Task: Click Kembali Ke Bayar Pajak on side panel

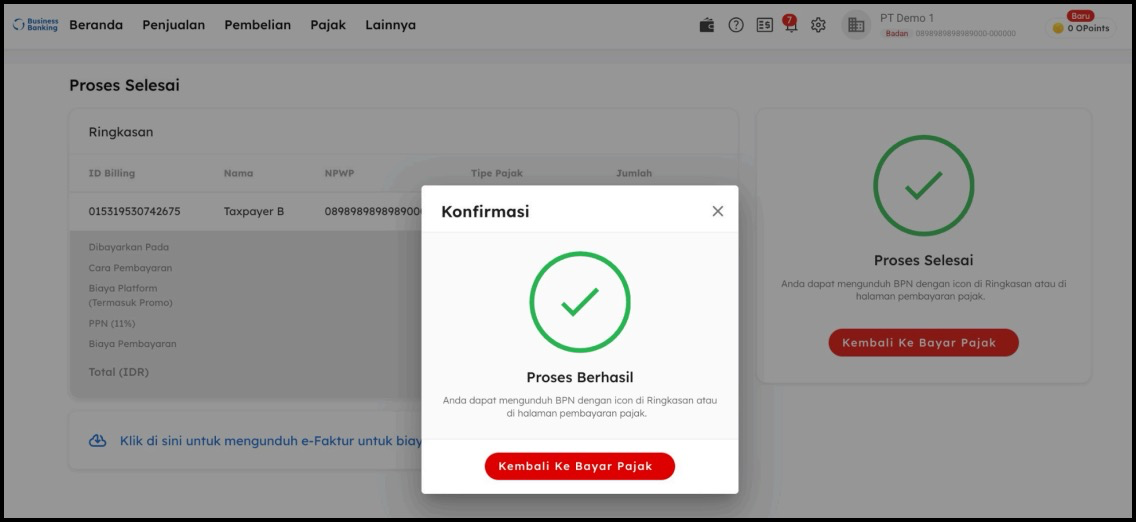Action: point(924,342)
